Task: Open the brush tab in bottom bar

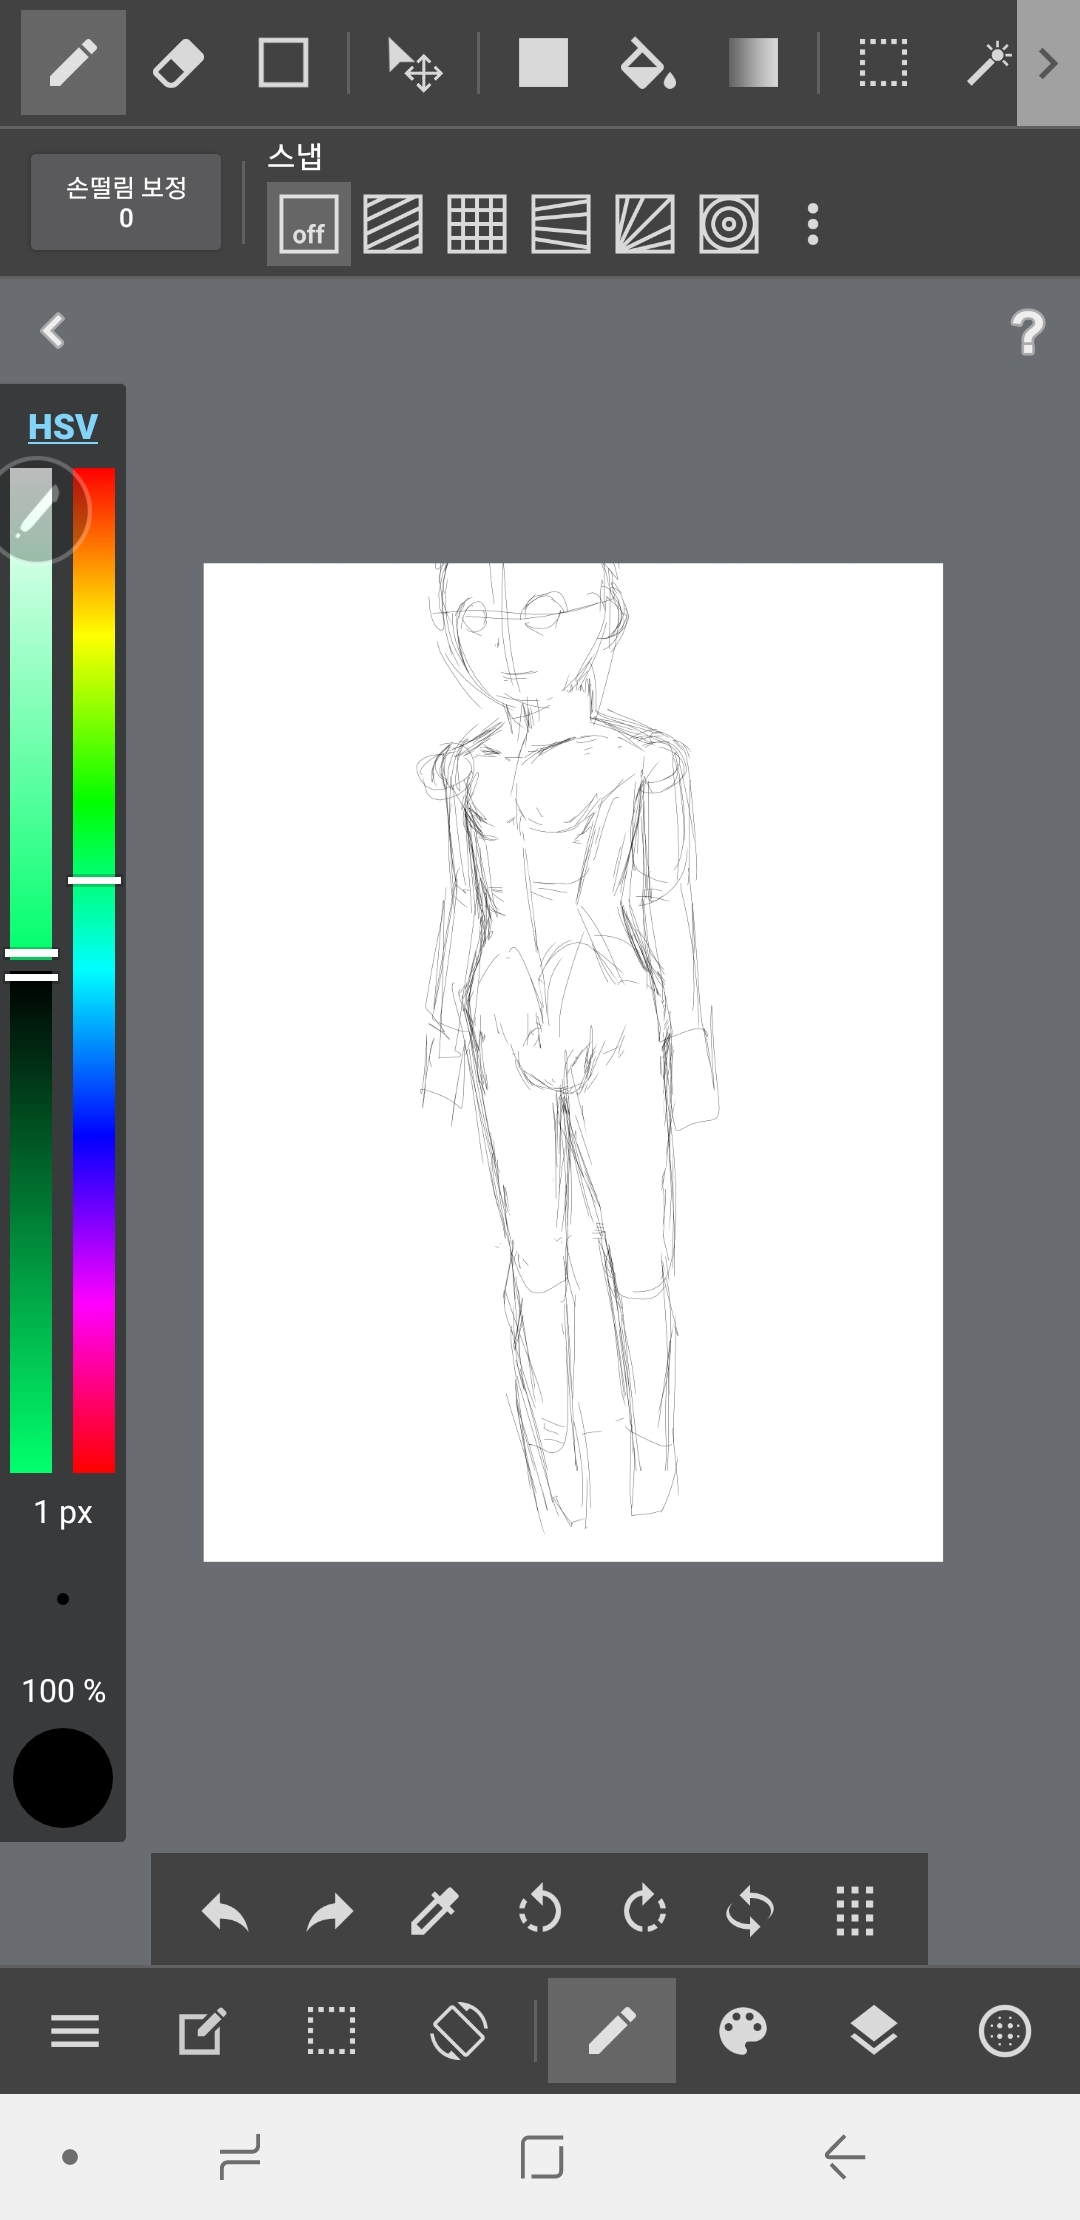Action: (612, 2031)
